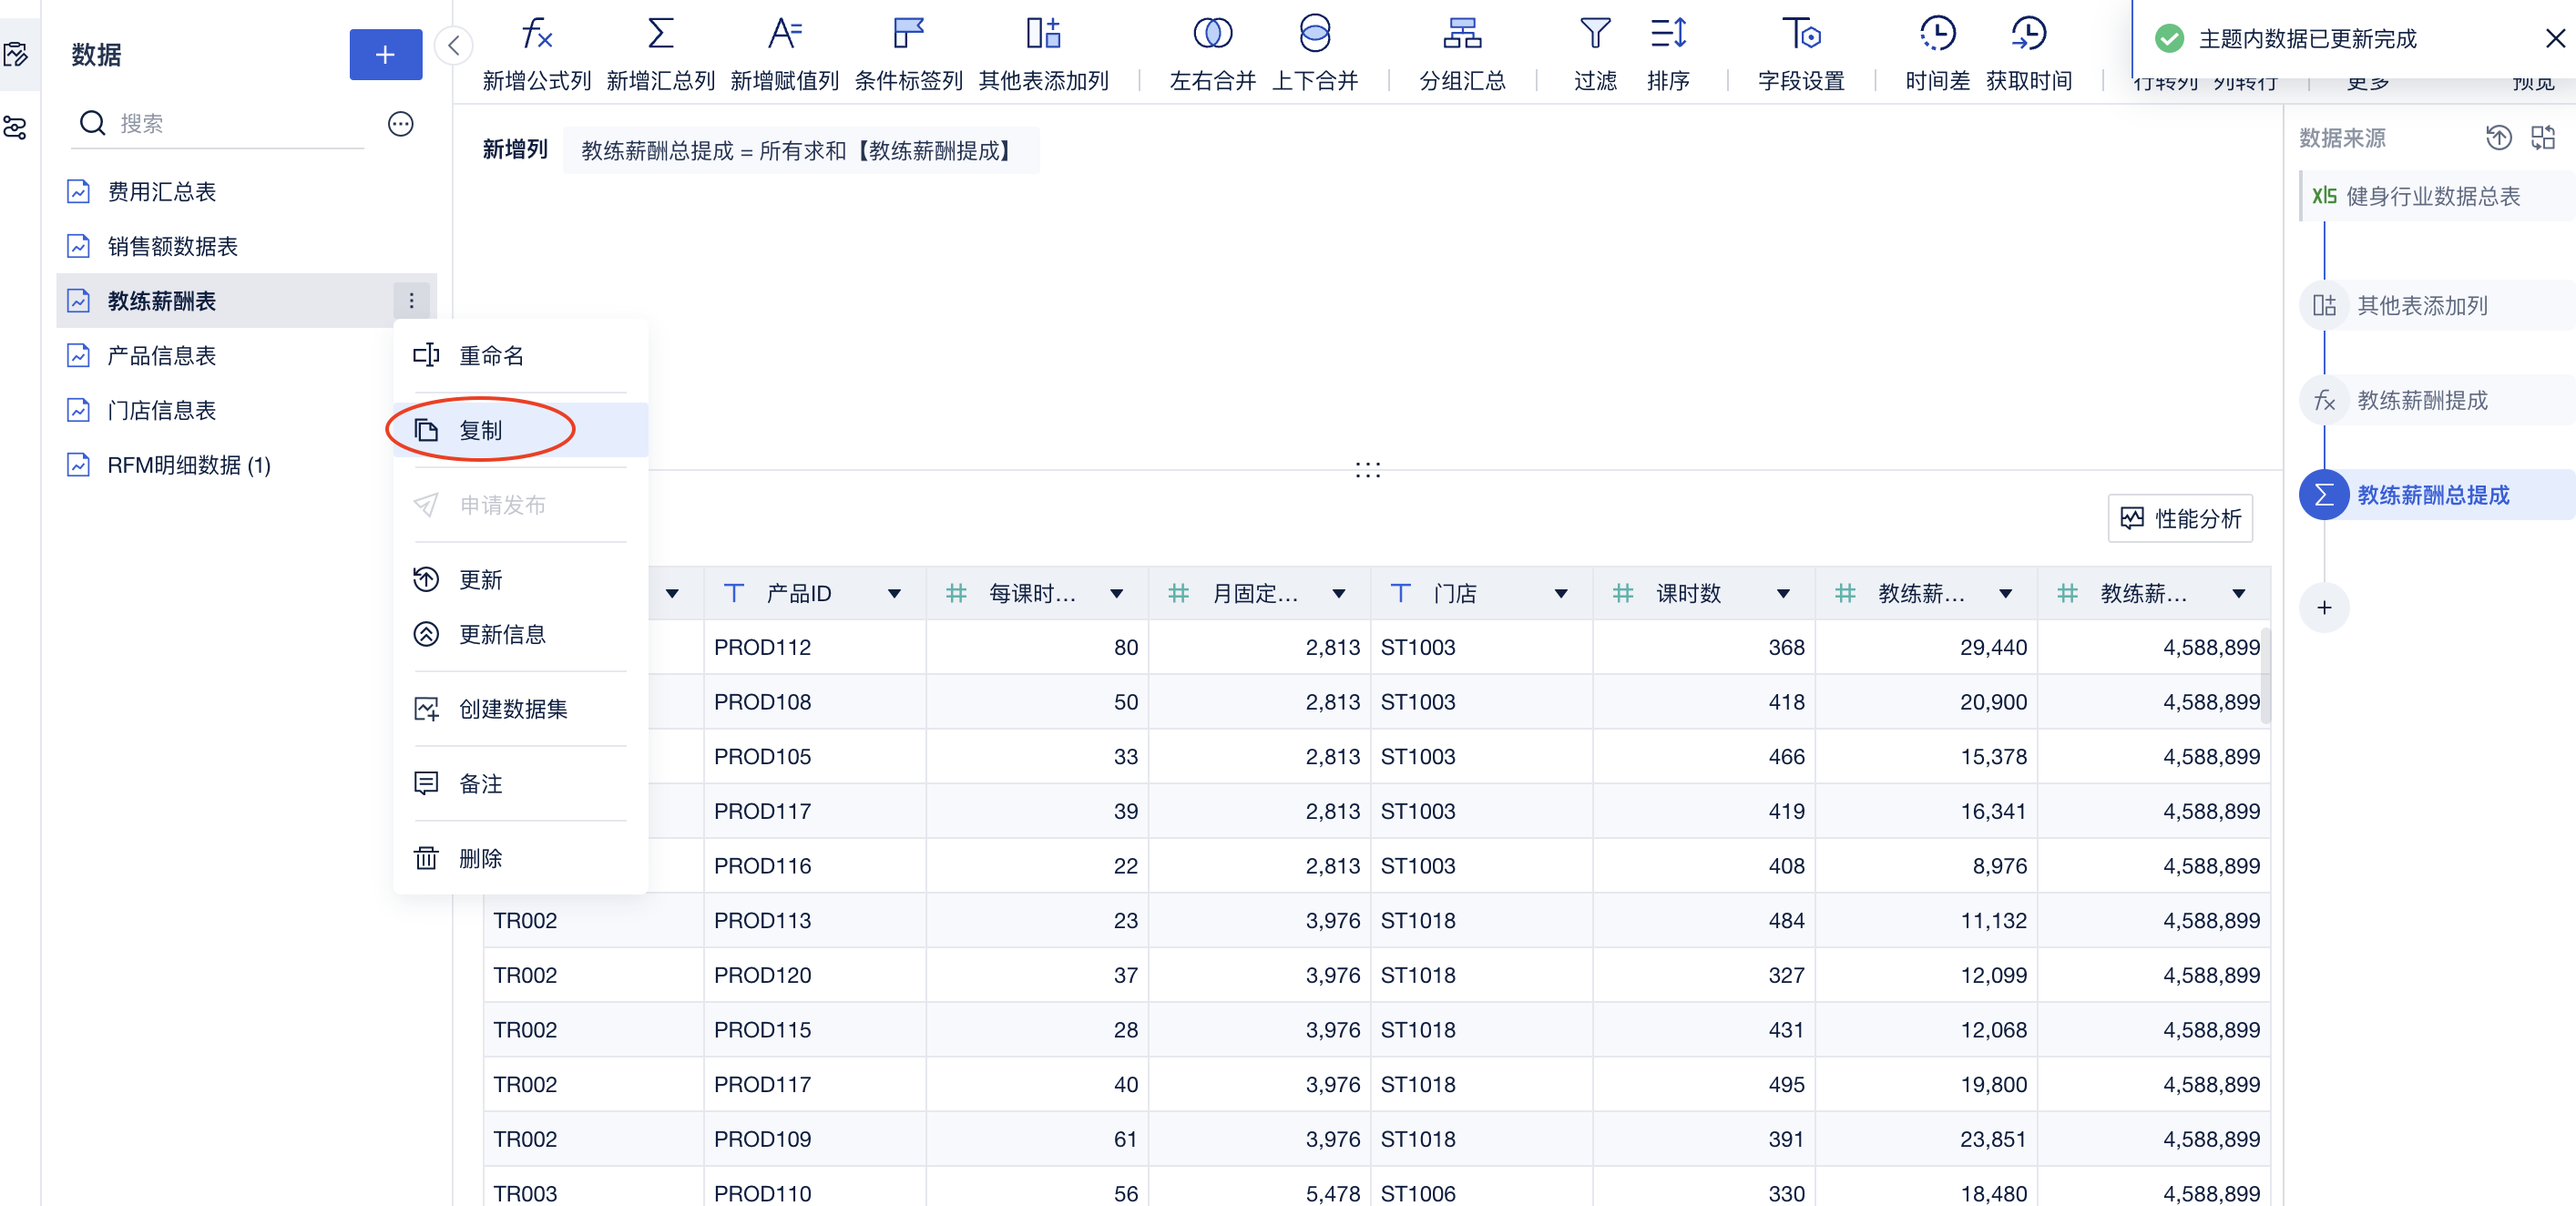Open 课时数 column dropdown arrow
The height and width of the screenshot is (1206, 2576).
click(1782, 594)
